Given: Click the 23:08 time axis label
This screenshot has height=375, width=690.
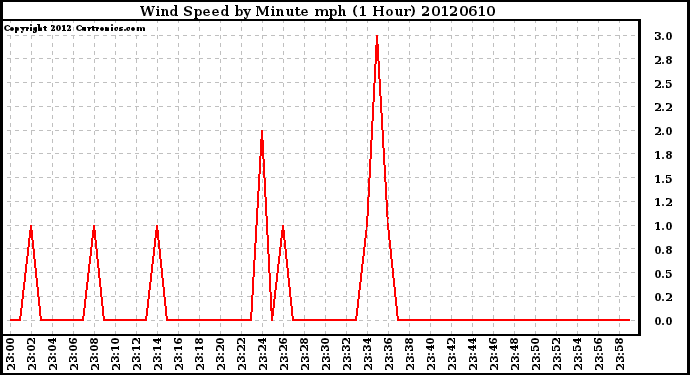Looking at the screenshot, I should [95, 354].
